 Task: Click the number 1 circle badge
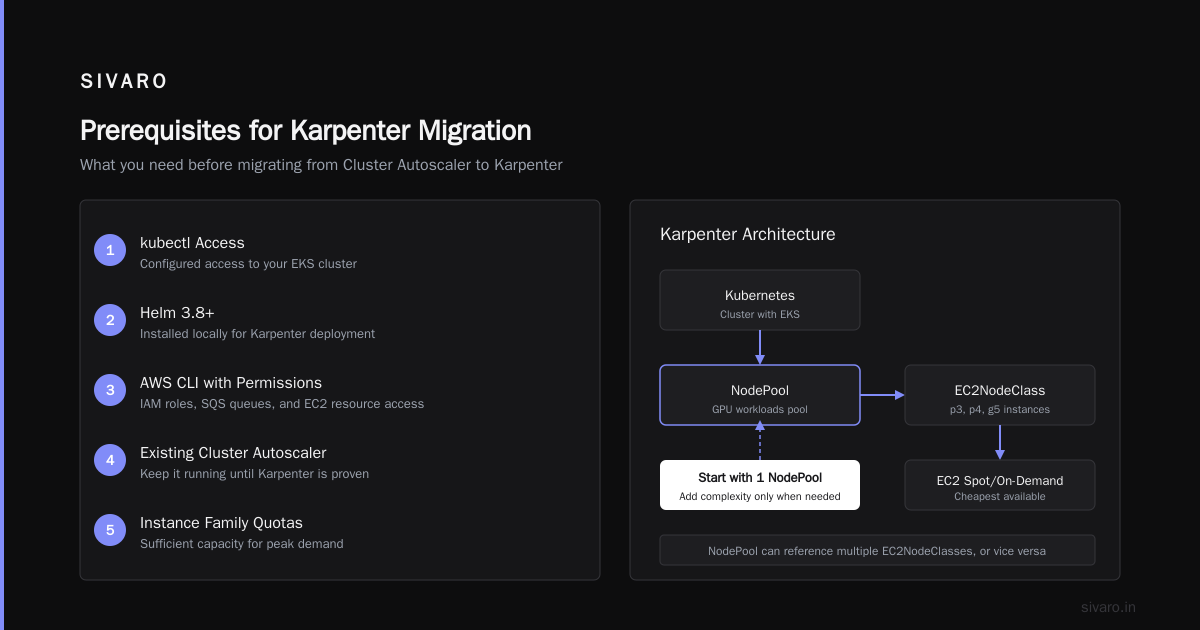tap(110, 250)
